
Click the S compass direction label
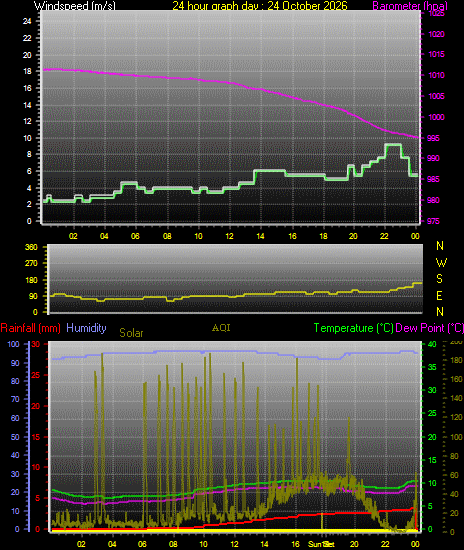[x=439, y=279]
